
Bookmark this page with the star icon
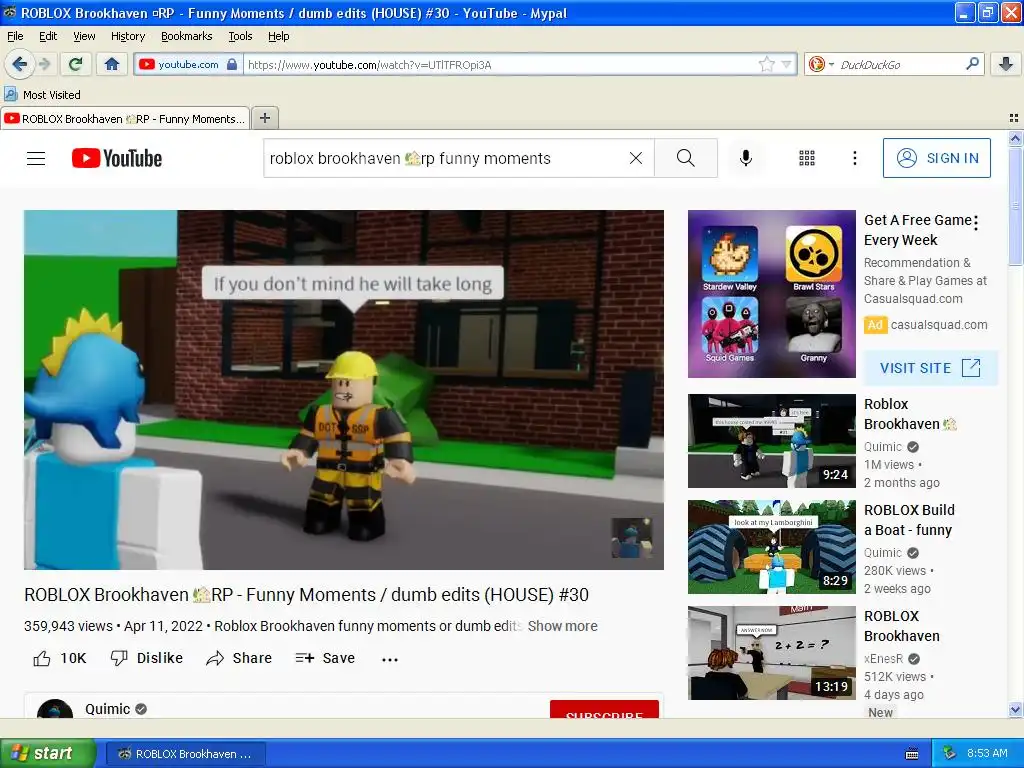tap(766, 64)
